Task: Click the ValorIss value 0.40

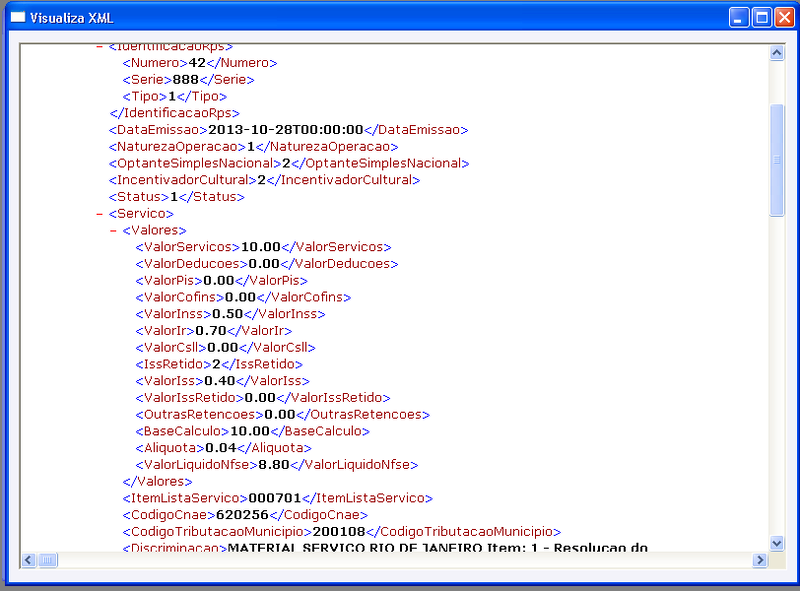Action: 219,381
